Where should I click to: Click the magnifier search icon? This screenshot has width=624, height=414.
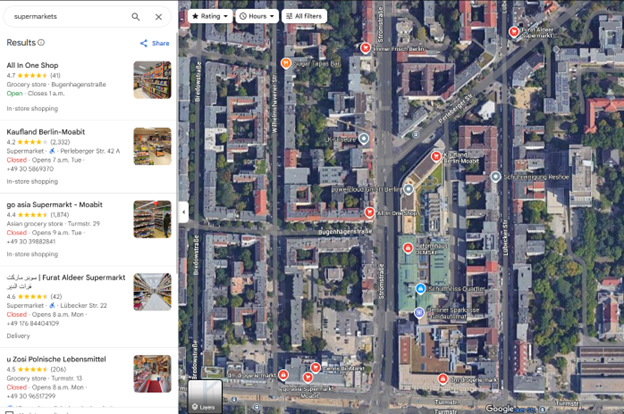(x=136, y=17)
